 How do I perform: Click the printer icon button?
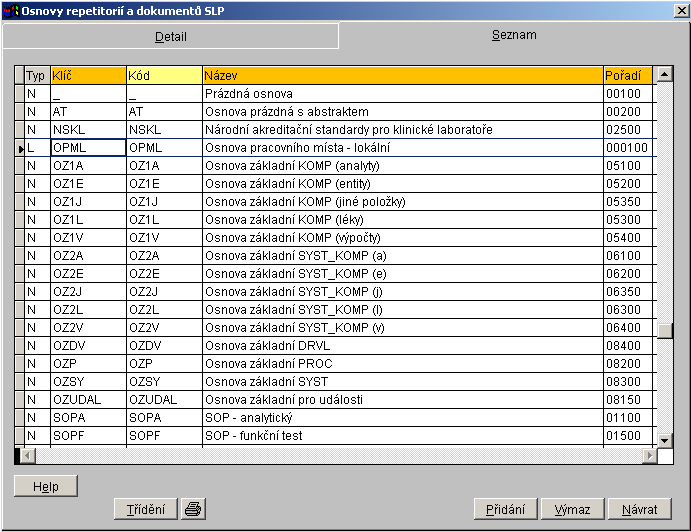pos(193,509)
